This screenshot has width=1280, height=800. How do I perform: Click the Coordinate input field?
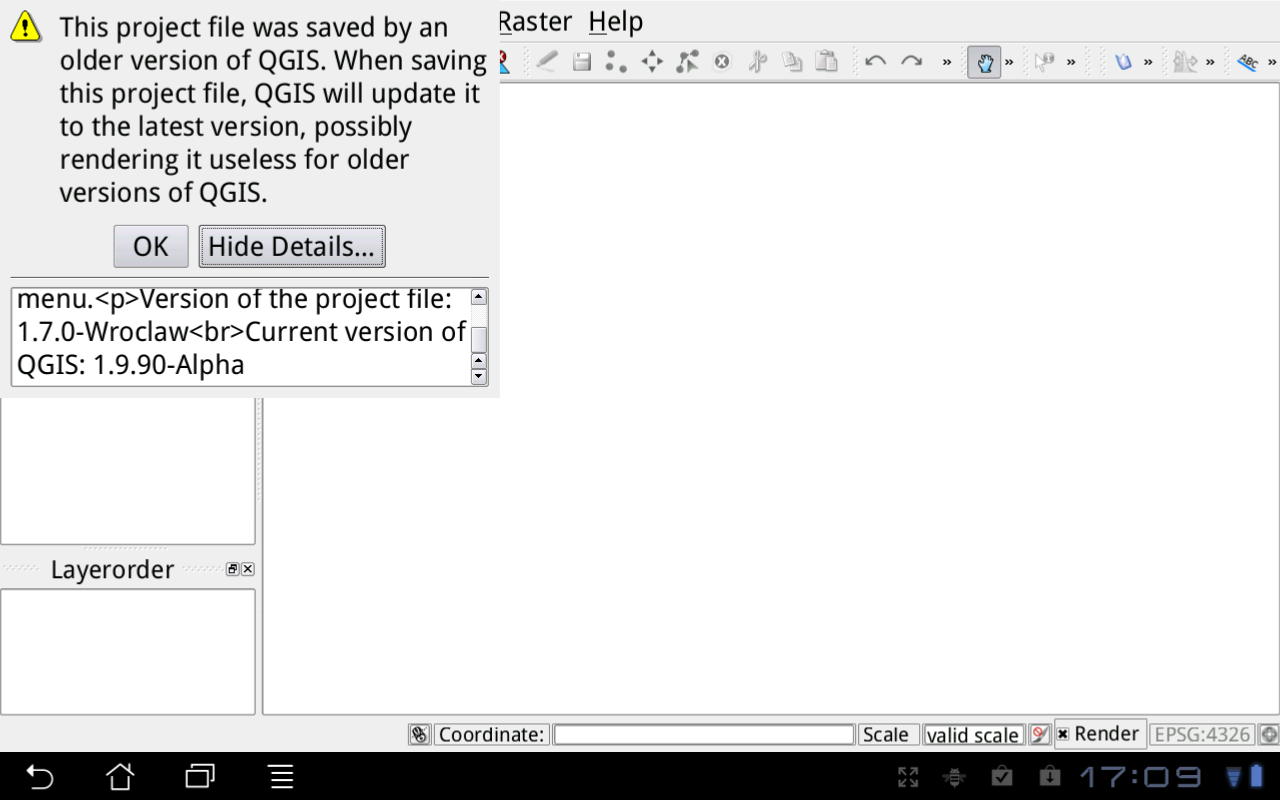(x=704, y=734)
